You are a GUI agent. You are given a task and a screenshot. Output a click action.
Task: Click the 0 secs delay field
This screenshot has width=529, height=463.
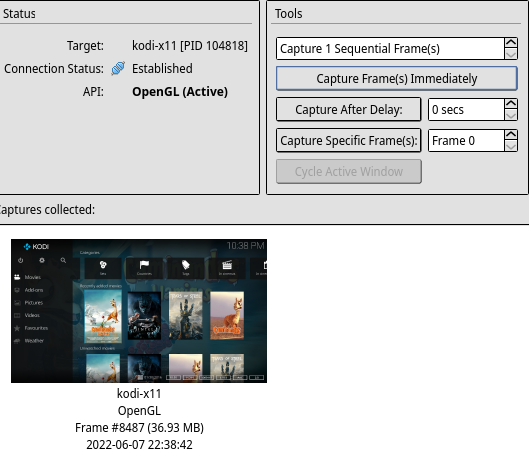tap(466, 109)
